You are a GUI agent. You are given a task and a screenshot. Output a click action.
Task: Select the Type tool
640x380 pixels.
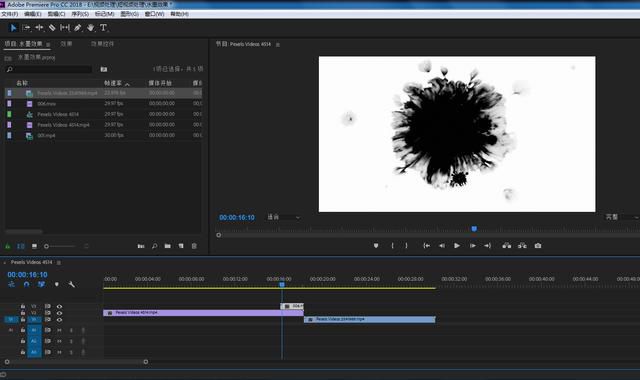pyautogui.click(x=103, y=28)
